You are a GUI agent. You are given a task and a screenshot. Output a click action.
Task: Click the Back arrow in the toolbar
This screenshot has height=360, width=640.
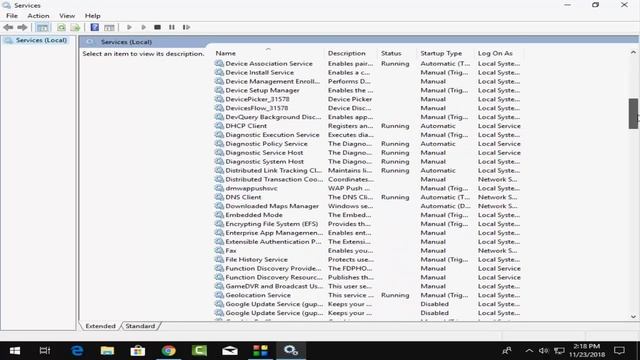tap(8, 27)
